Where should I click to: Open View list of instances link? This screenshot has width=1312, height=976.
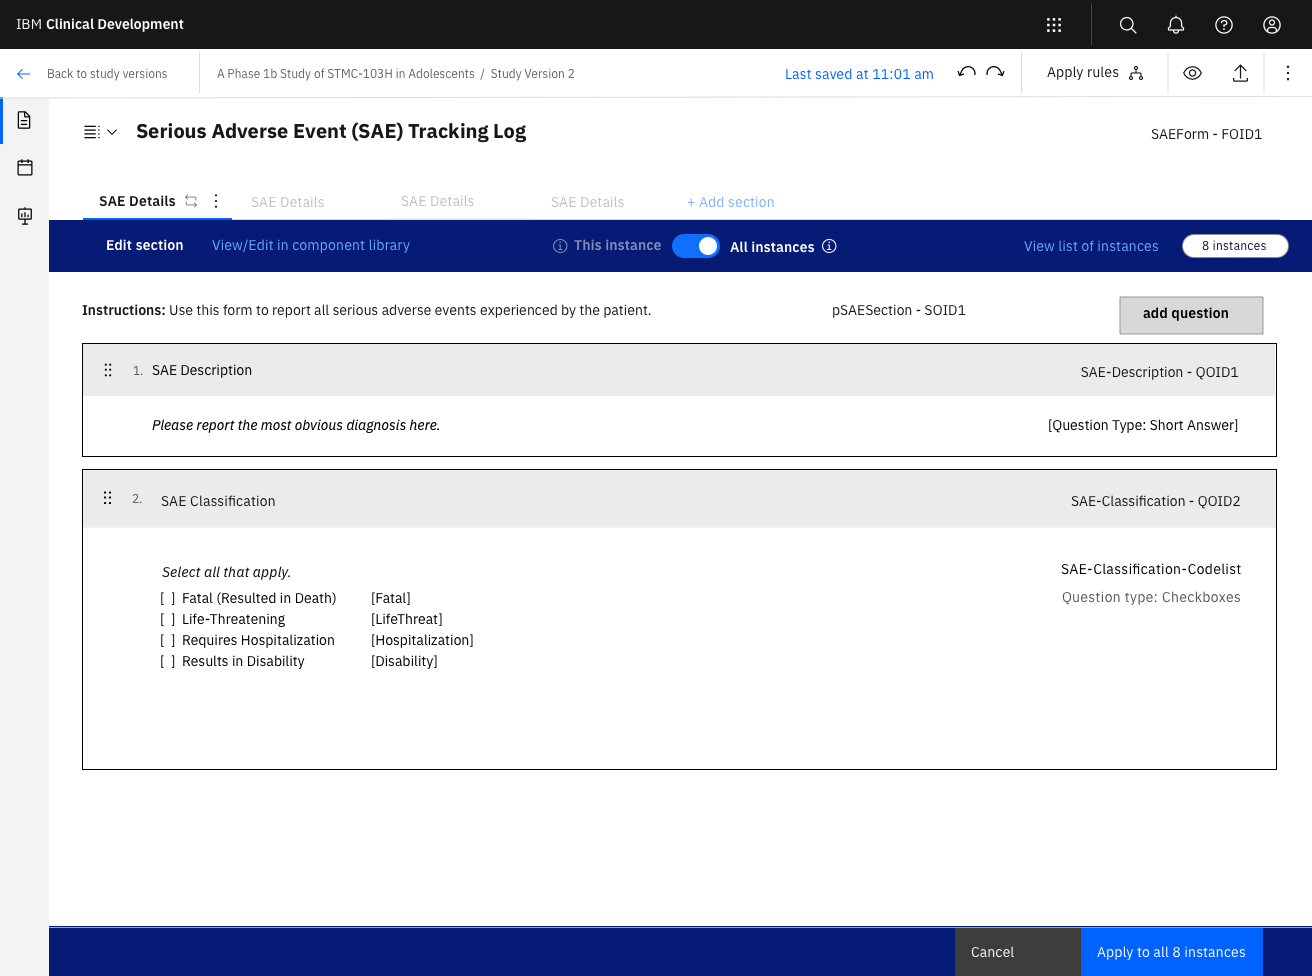(x=1091, y=246)
